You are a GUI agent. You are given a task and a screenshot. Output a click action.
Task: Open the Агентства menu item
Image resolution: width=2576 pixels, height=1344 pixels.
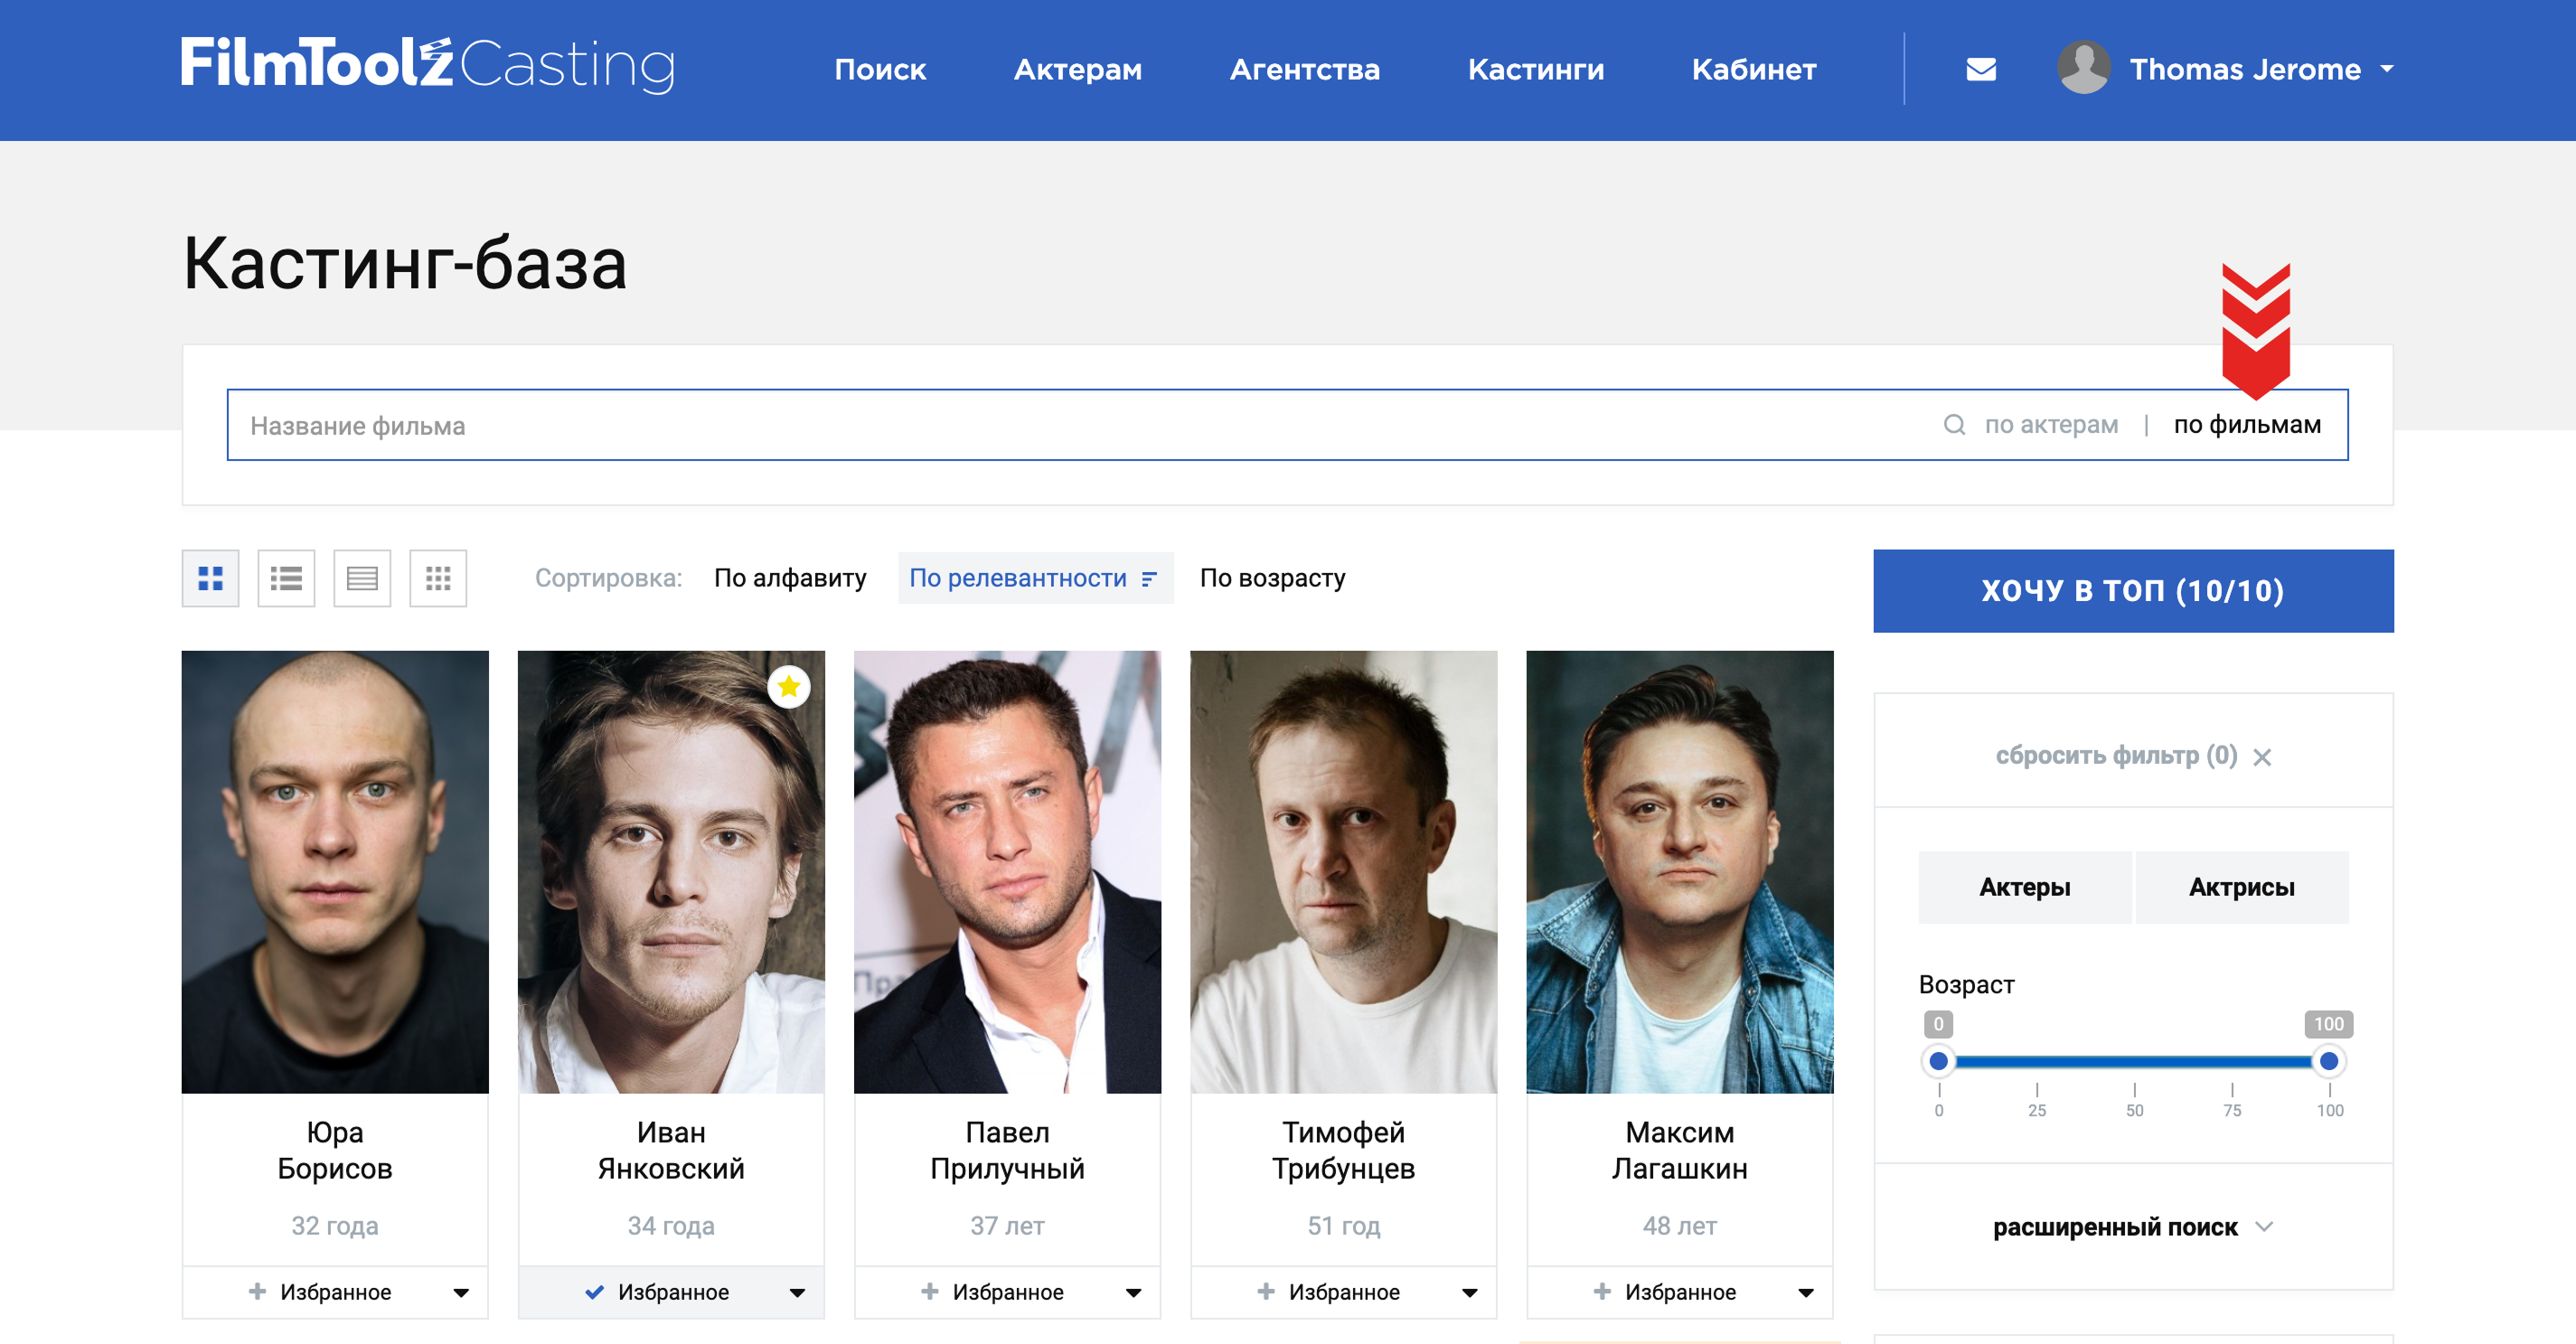pyautogui.click(x=1304, y=69)
